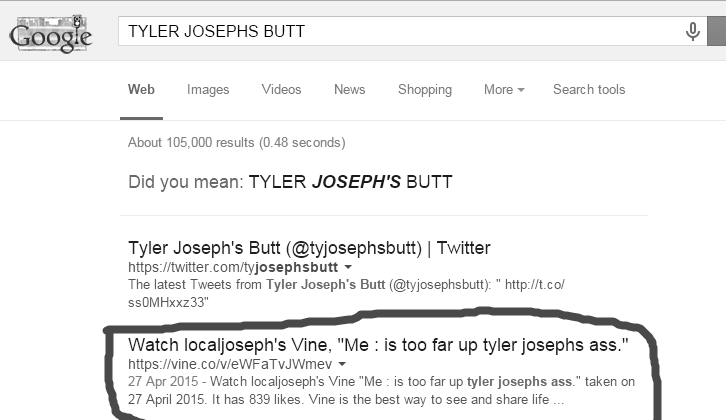Activate voice search microphone icon
This screenshot has height=420, width=726.
click(693, 31)
